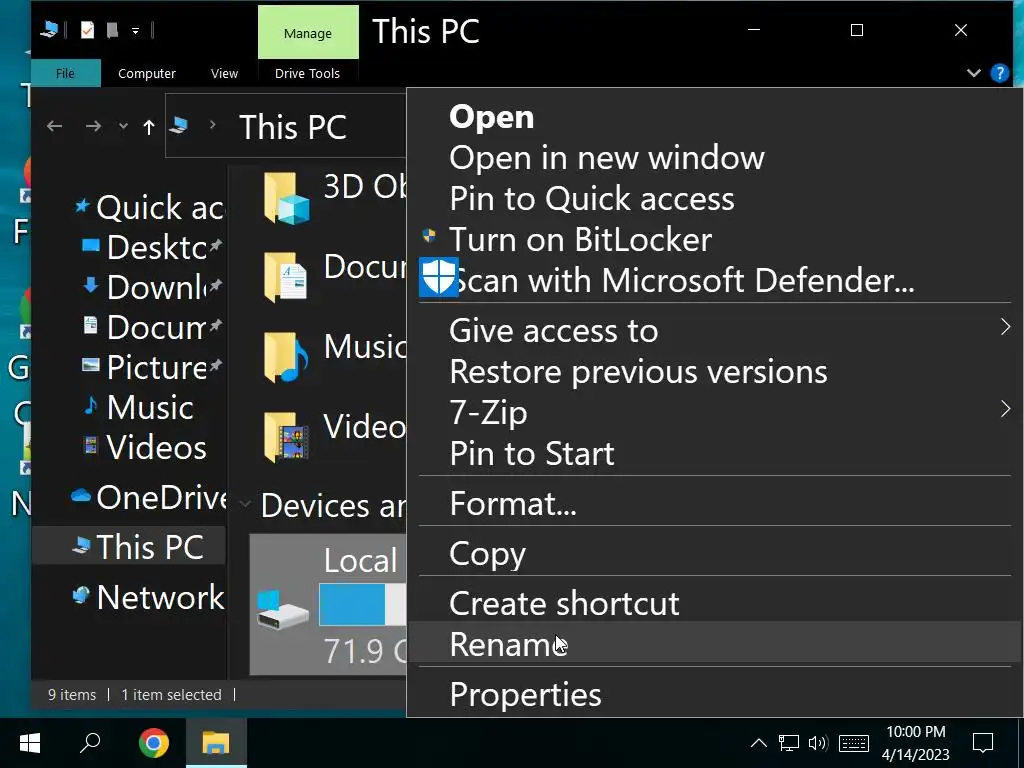Open the File ribbon tab
The image size is (1024, 768).
tap(65, 73)
